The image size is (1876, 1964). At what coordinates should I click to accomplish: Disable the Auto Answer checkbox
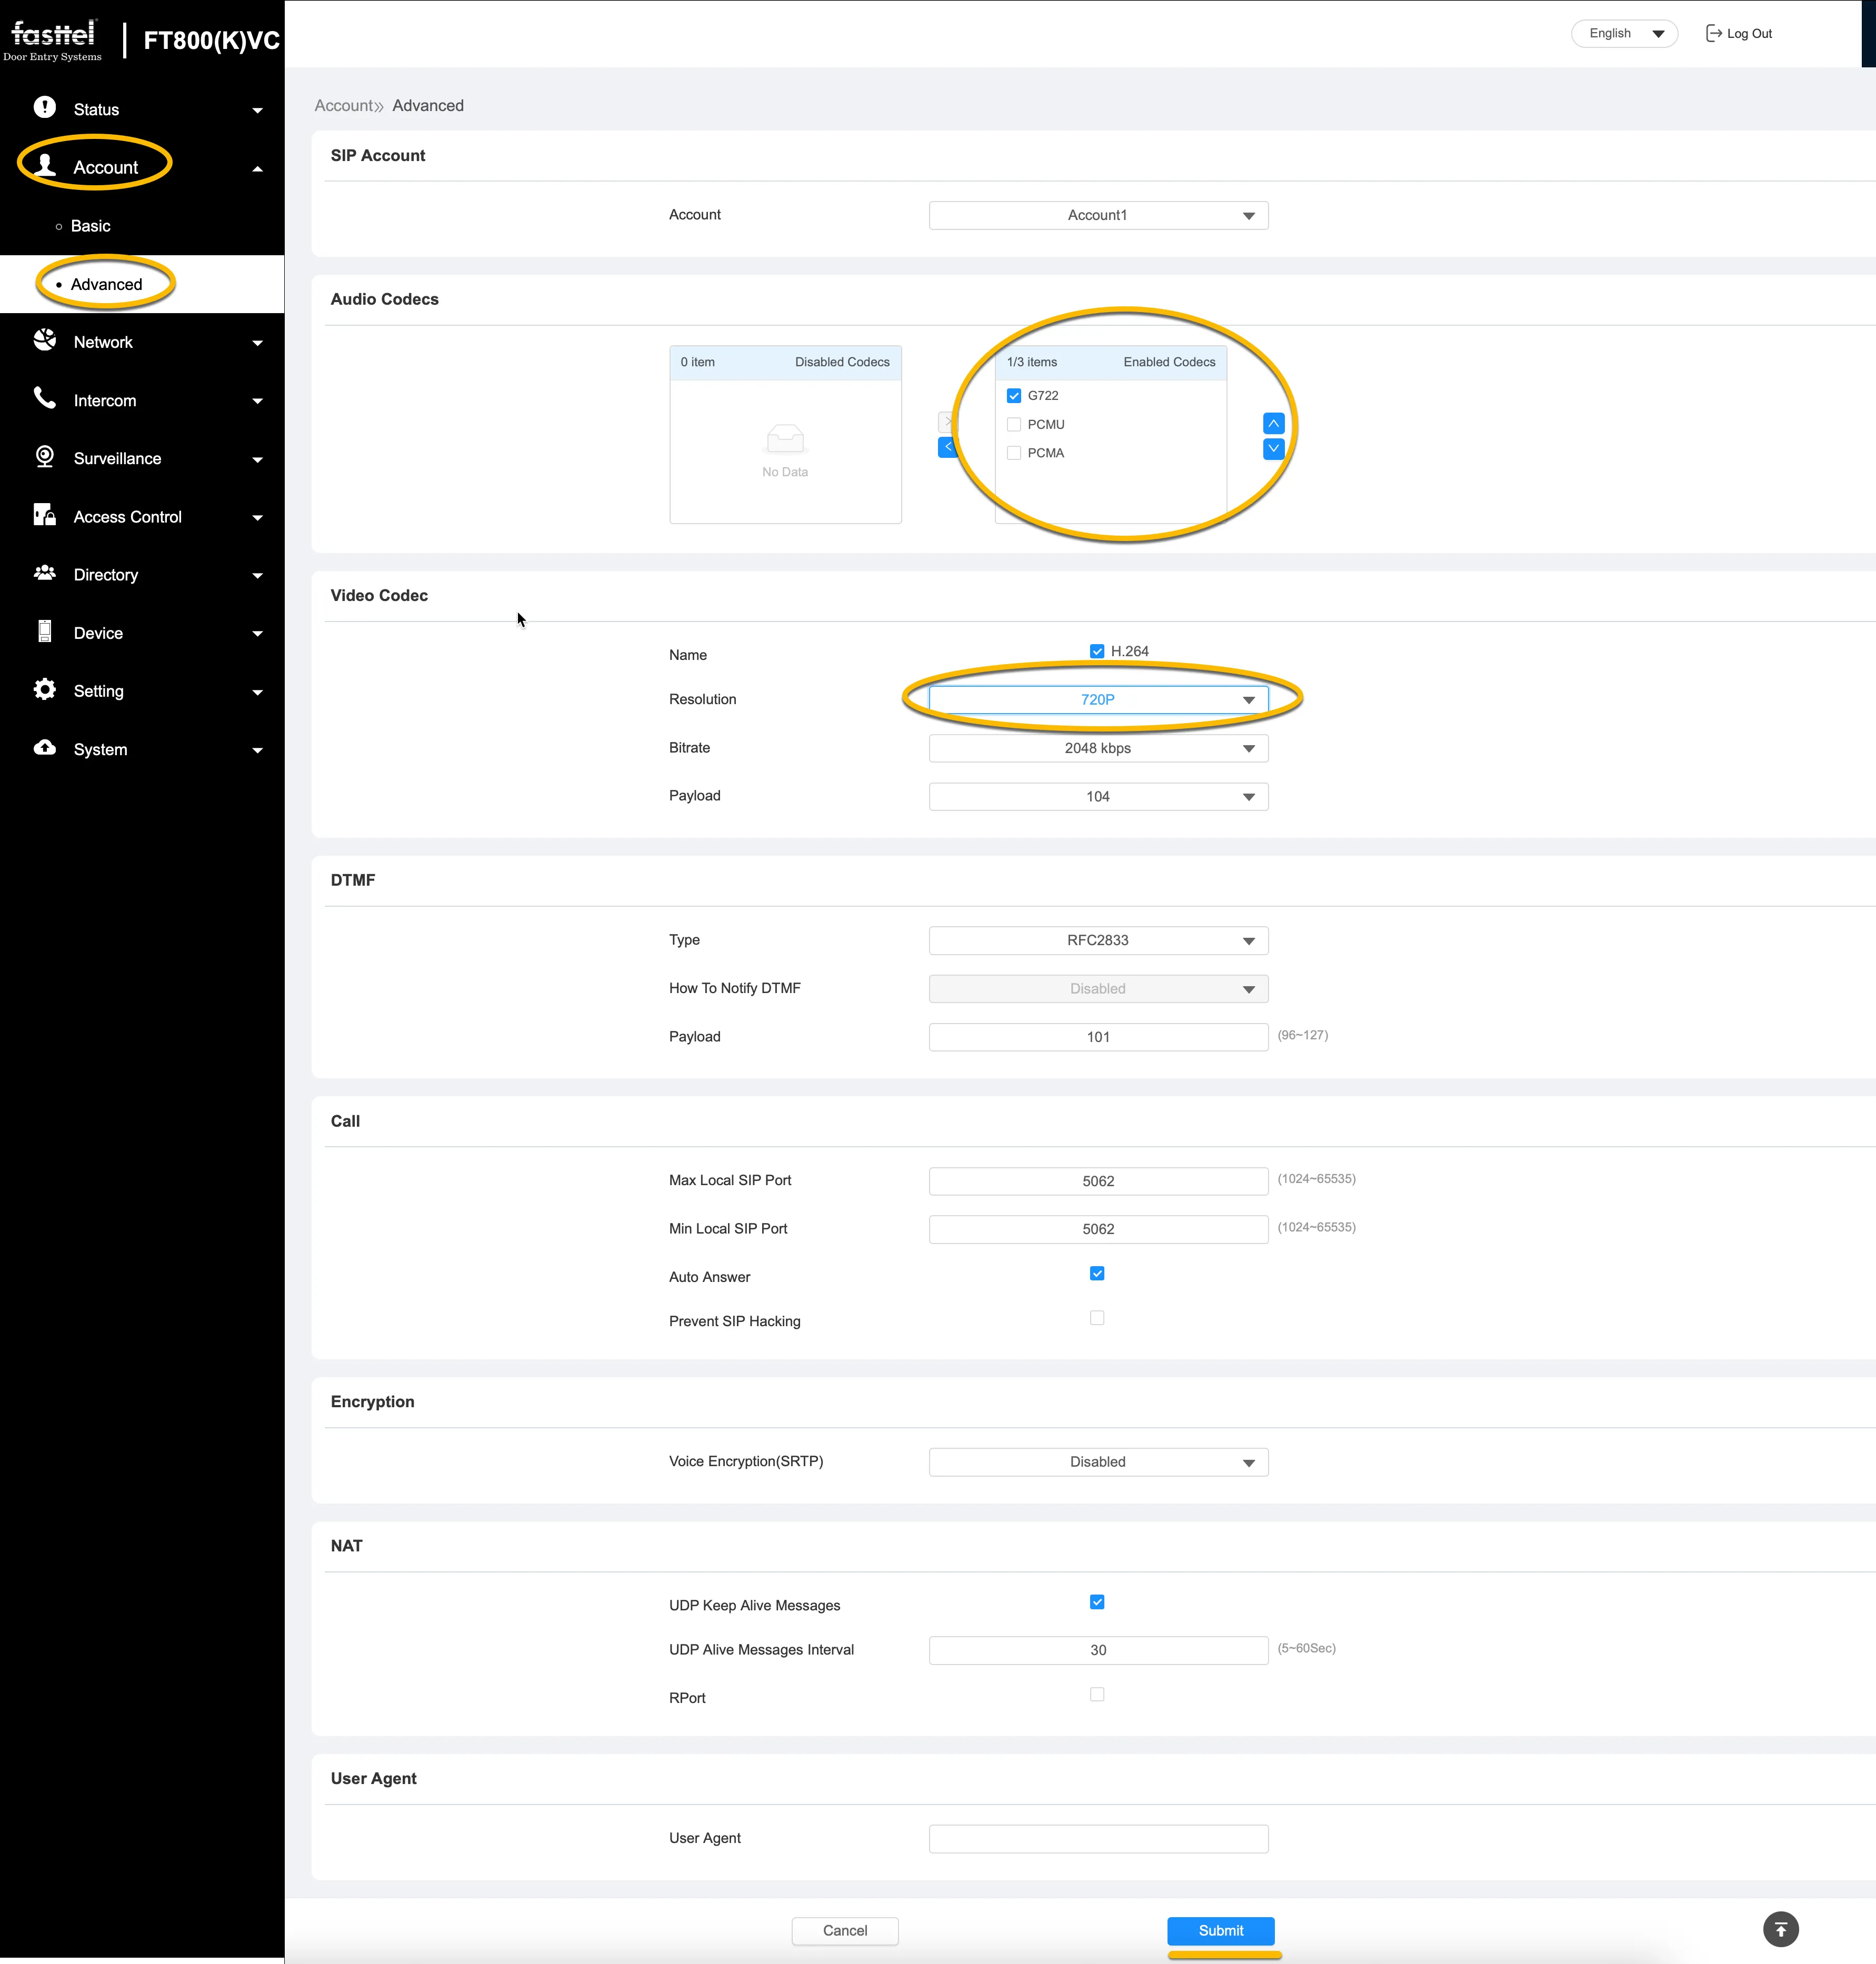pos(1097,1273)
